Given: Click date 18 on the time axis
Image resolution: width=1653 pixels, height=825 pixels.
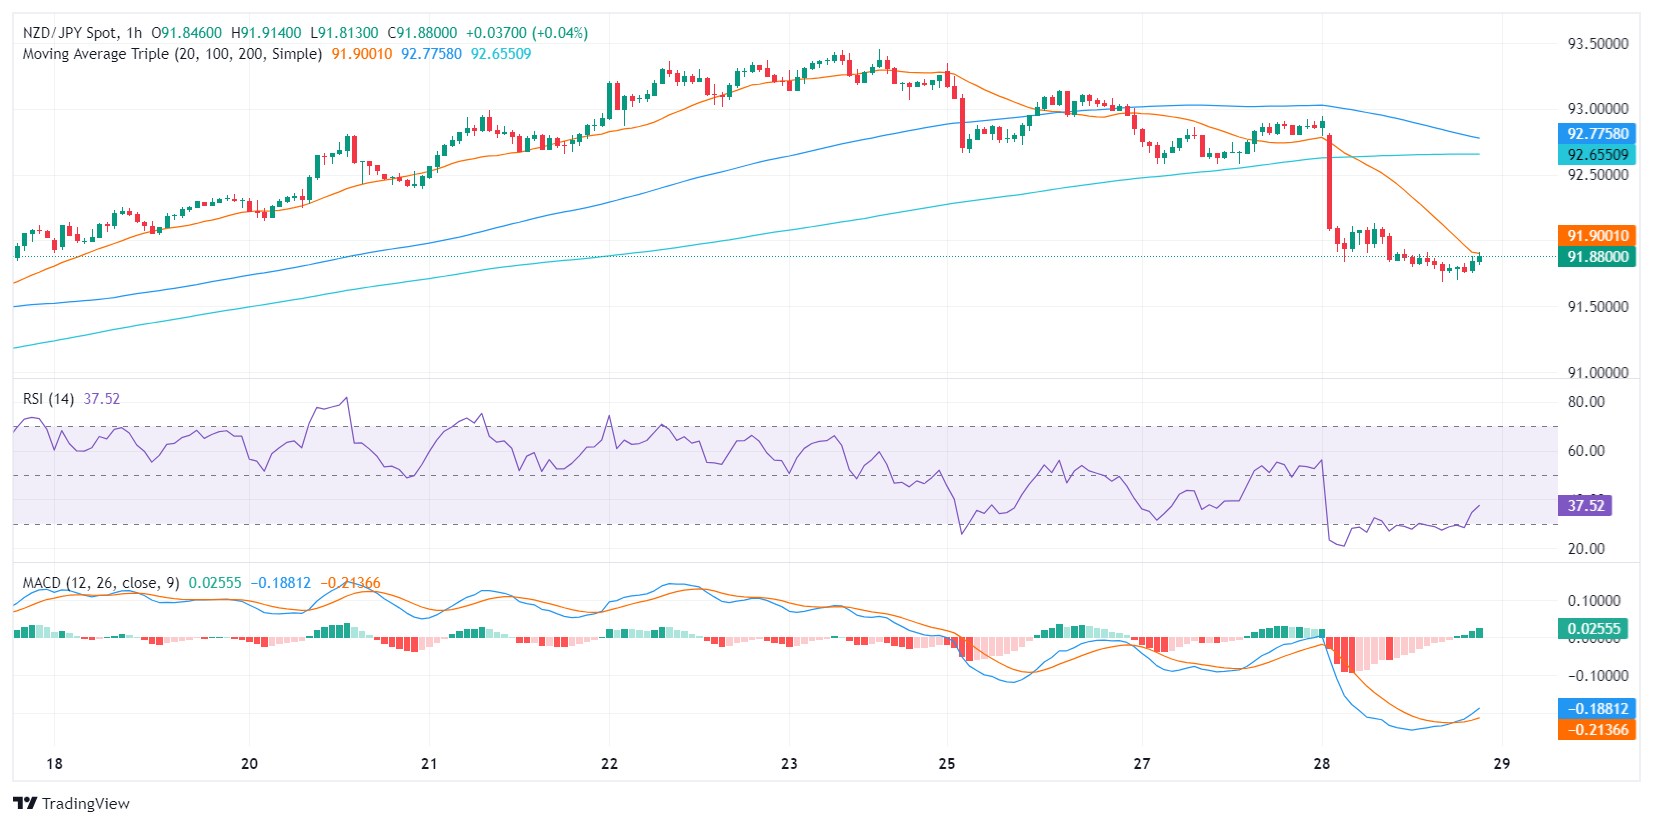Looking at the screenshot, I should coord(54,764).
